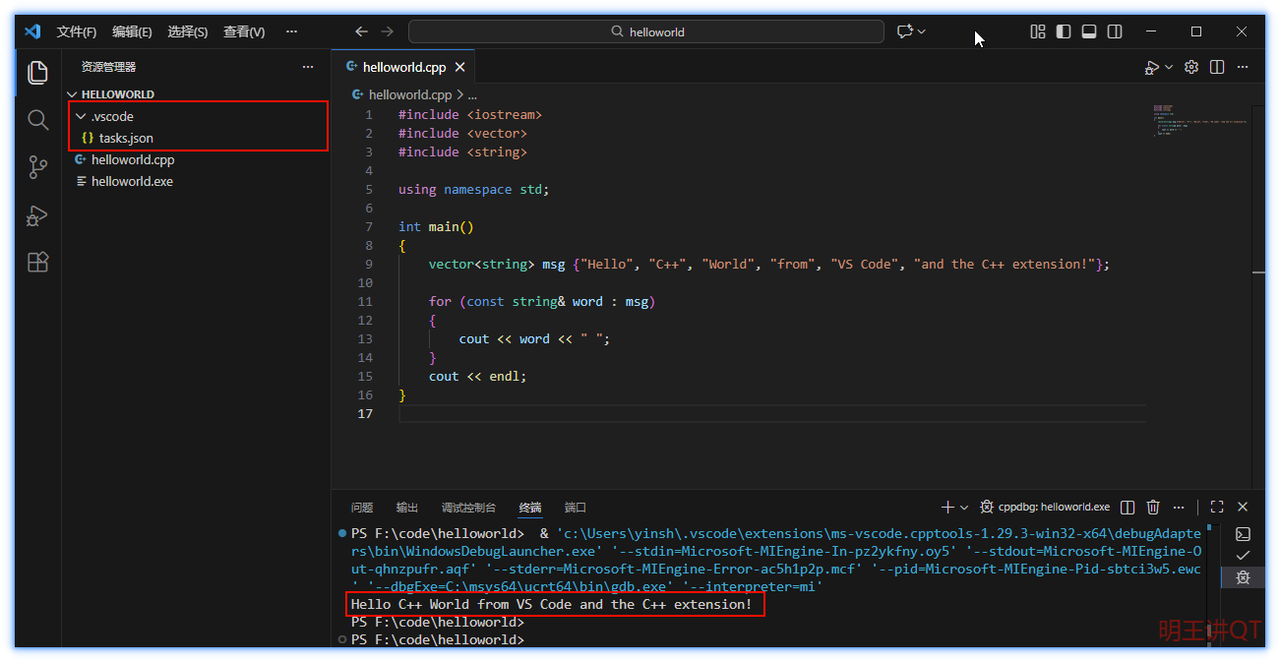Screen dimensions: 1280x662
Task: Click the split editor icon
Action: [1217, 67]
